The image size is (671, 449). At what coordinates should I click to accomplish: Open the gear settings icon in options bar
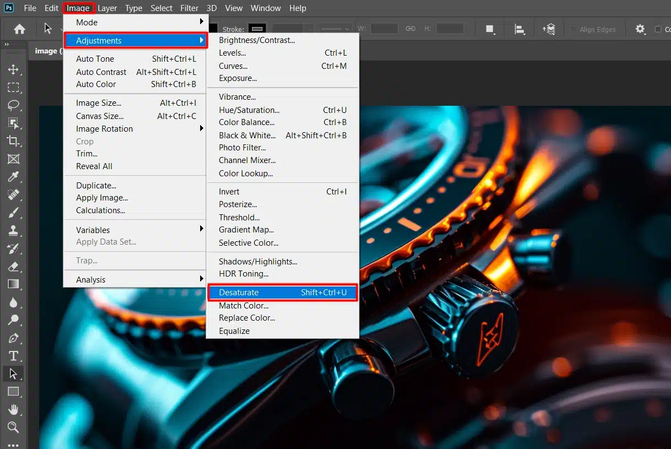point(640,29)
